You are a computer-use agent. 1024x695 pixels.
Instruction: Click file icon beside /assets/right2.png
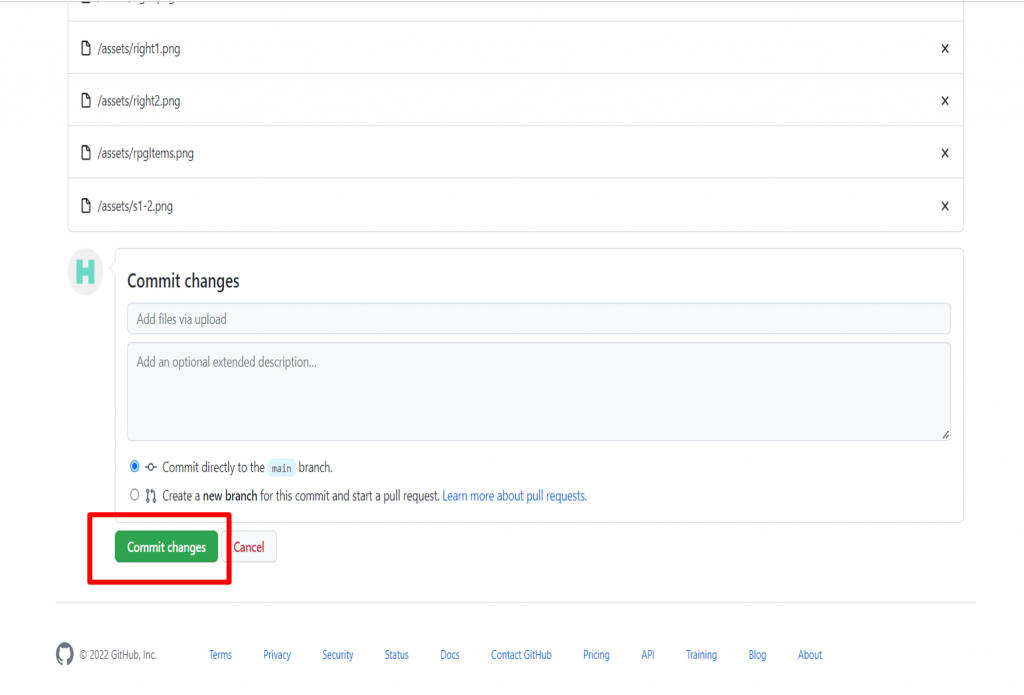(x=86, y=100)
